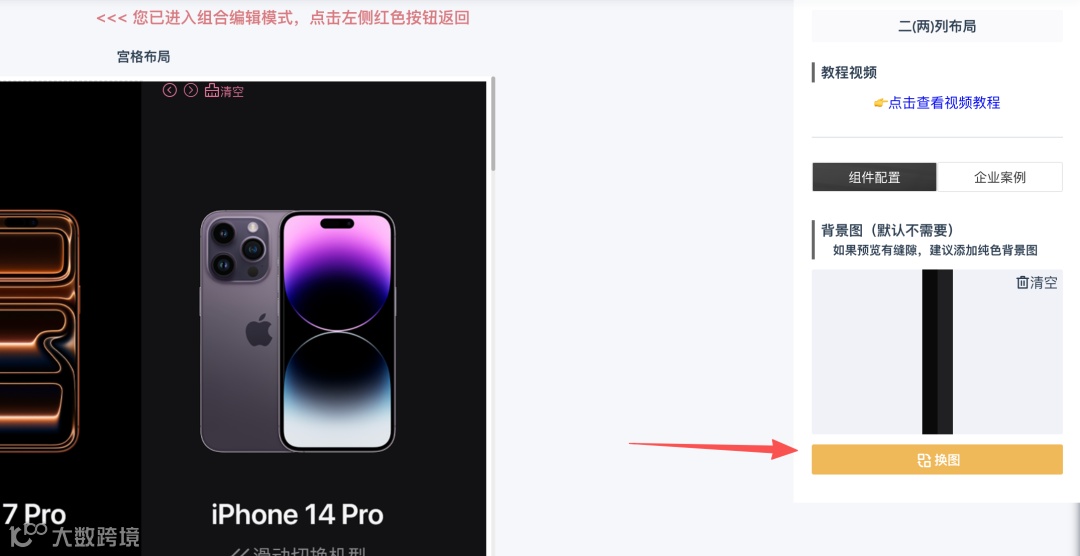Select the dark background image thumbnail

937,351
